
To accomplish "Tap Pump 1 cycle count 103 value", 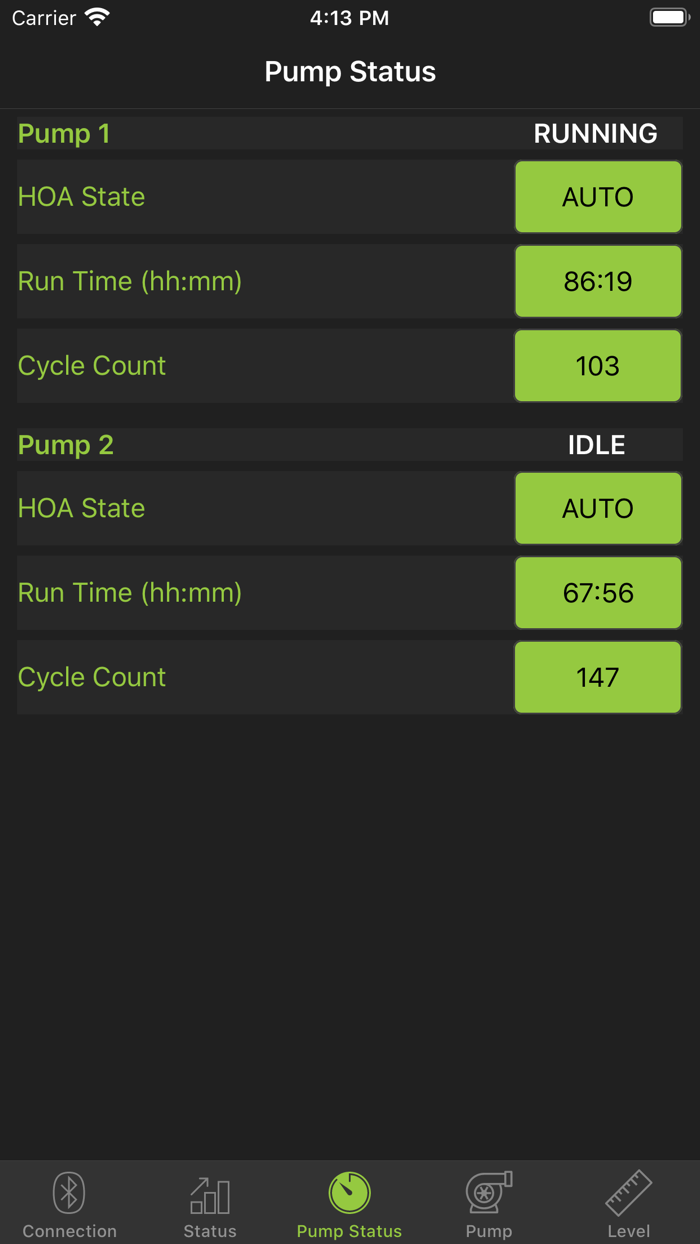I will pyautogui.click(x=598, y=366).
